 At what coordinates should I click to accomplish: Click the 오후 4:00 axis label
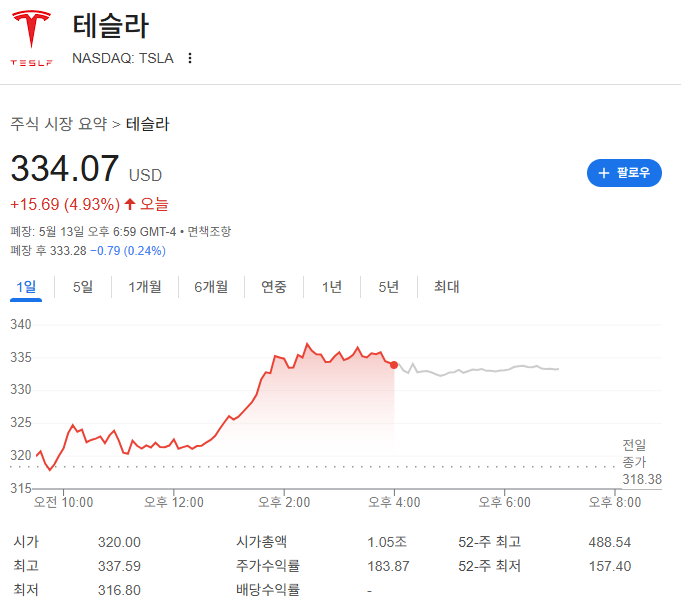pyautogui.click(x=394, y=502)
